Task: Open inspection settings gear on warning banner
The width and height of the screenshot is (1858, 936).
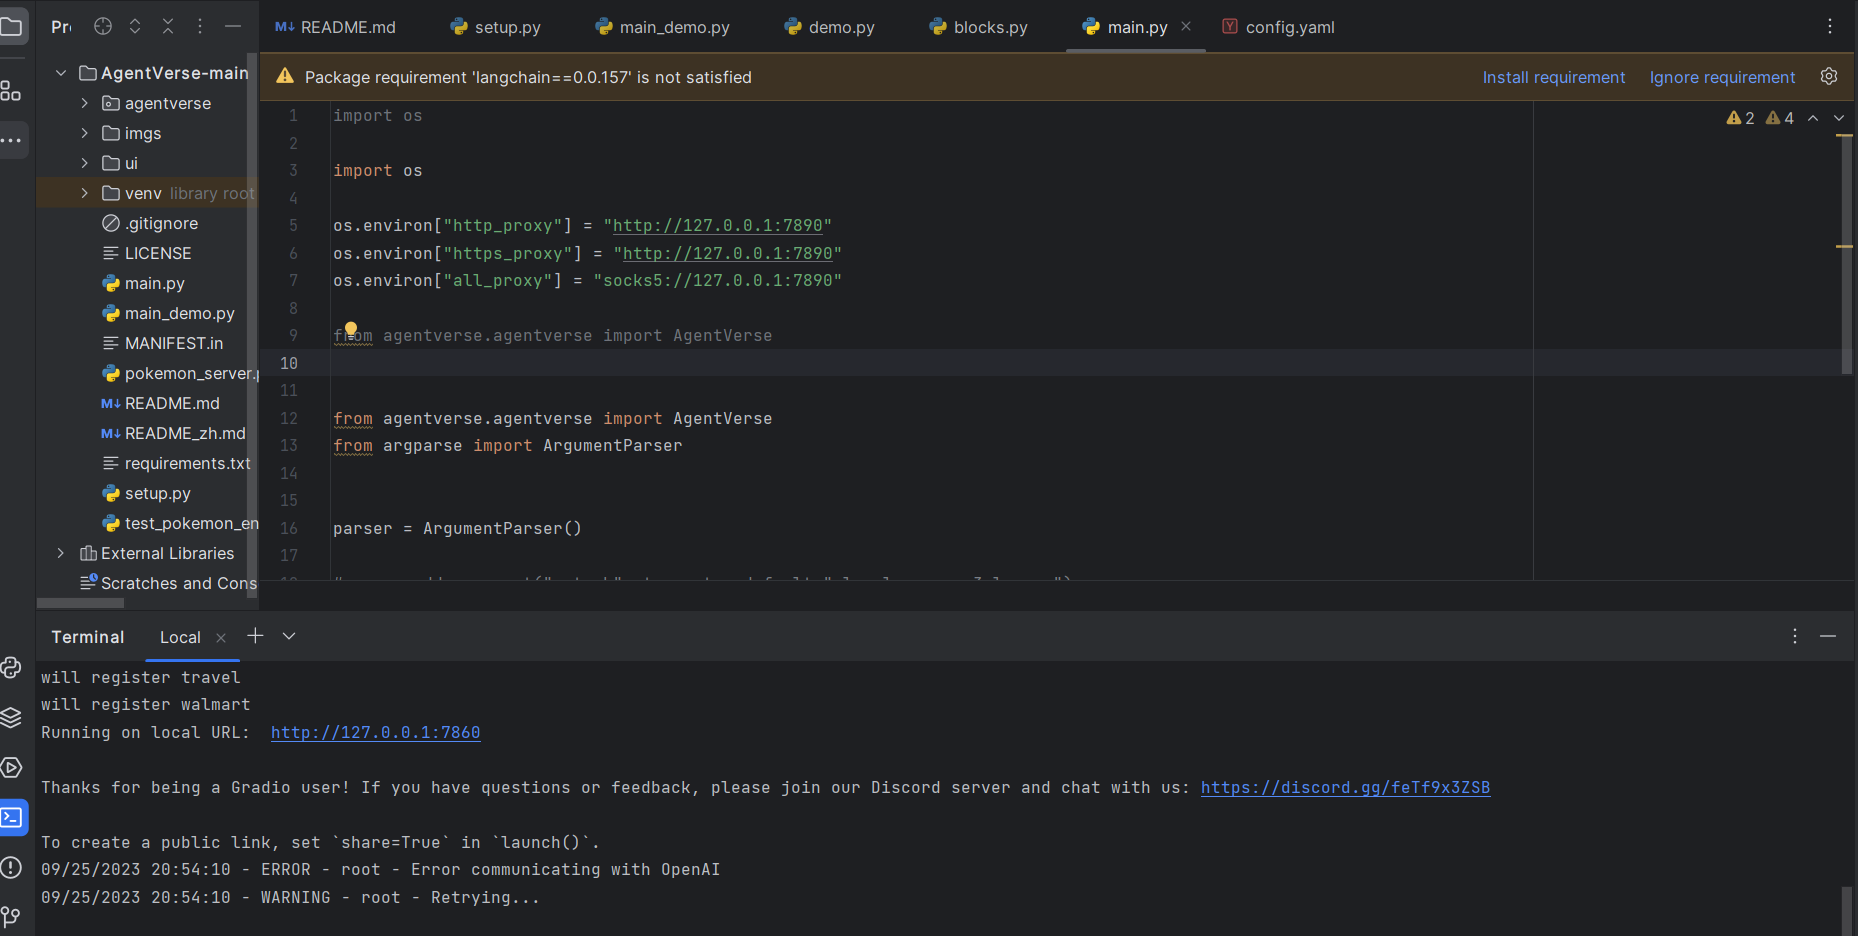Action: 1829,77
